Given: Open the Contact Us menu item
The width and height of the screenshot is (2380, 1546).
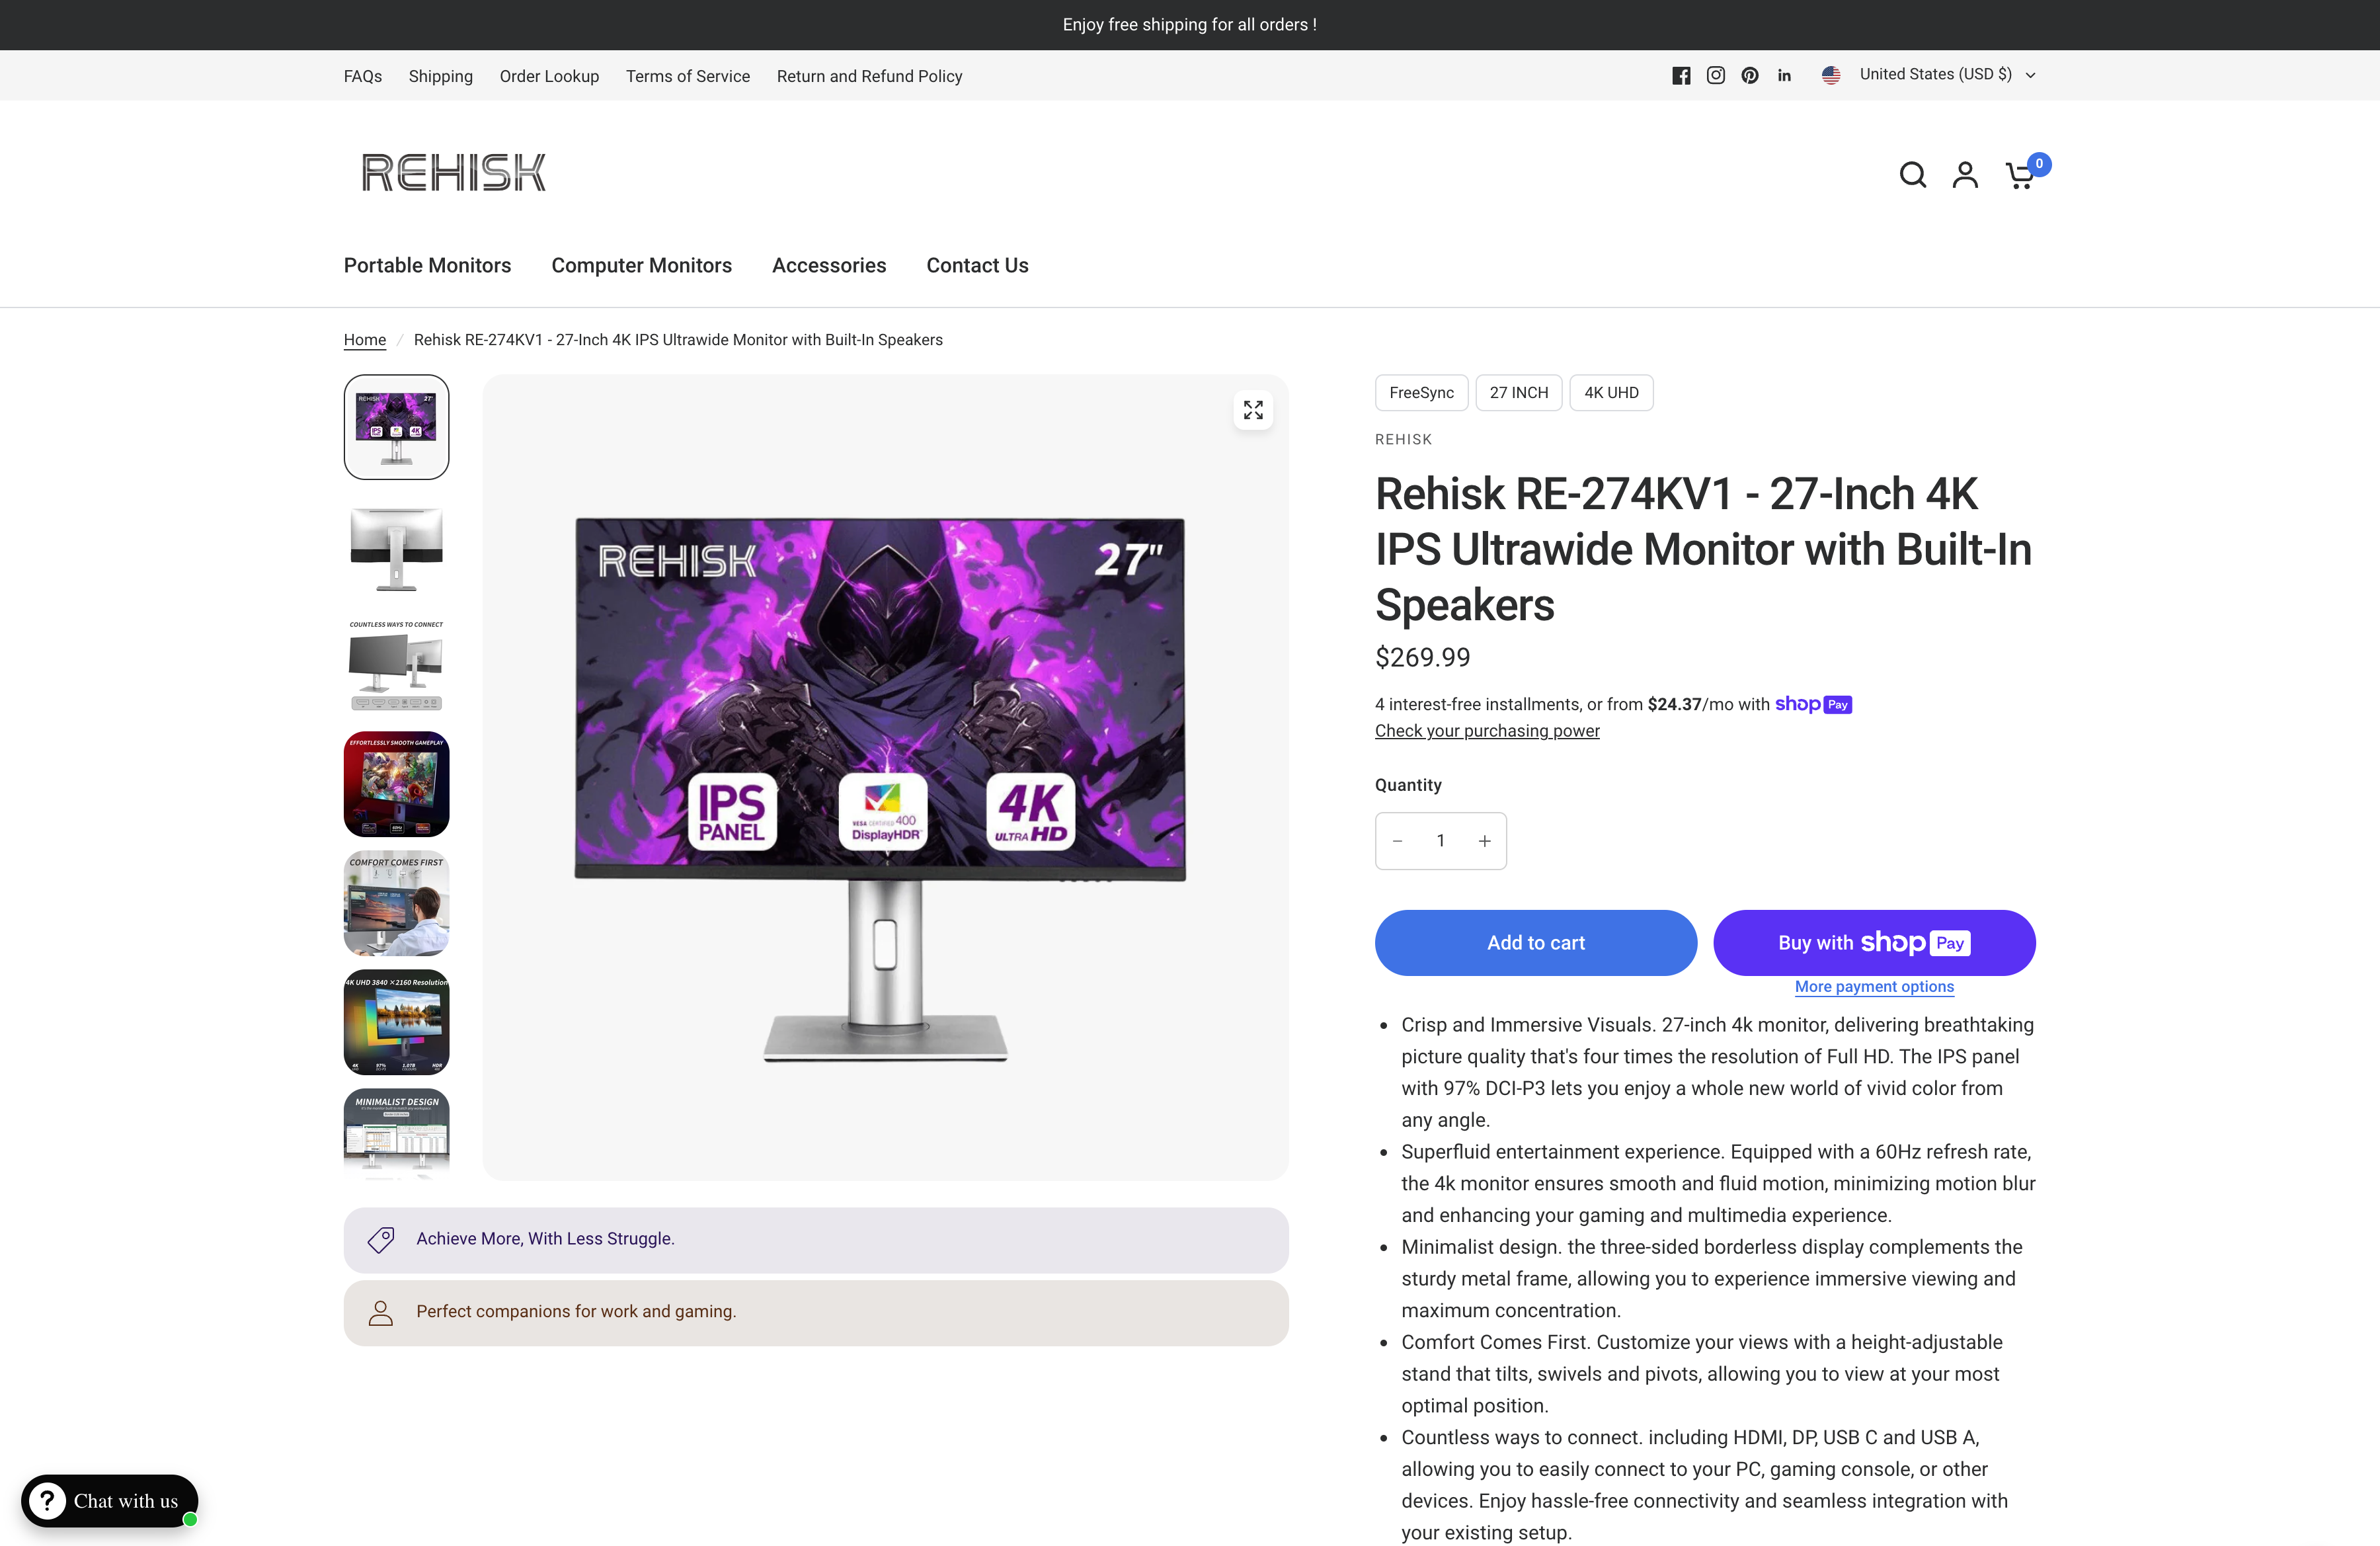Looking at the screenshot, I should [977, 265].
